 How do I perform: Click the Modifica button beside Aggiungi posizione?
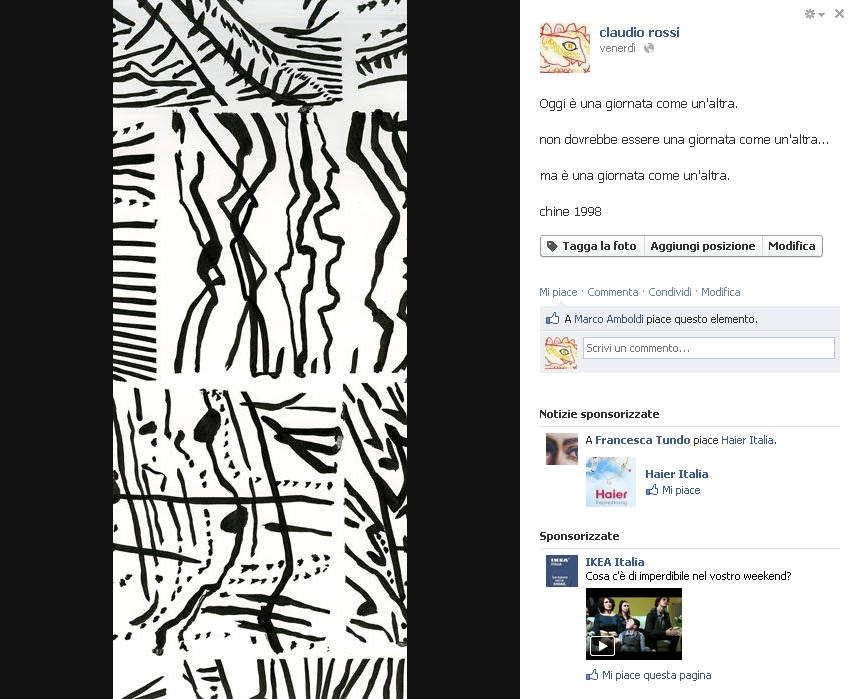(x=792, y=246)
